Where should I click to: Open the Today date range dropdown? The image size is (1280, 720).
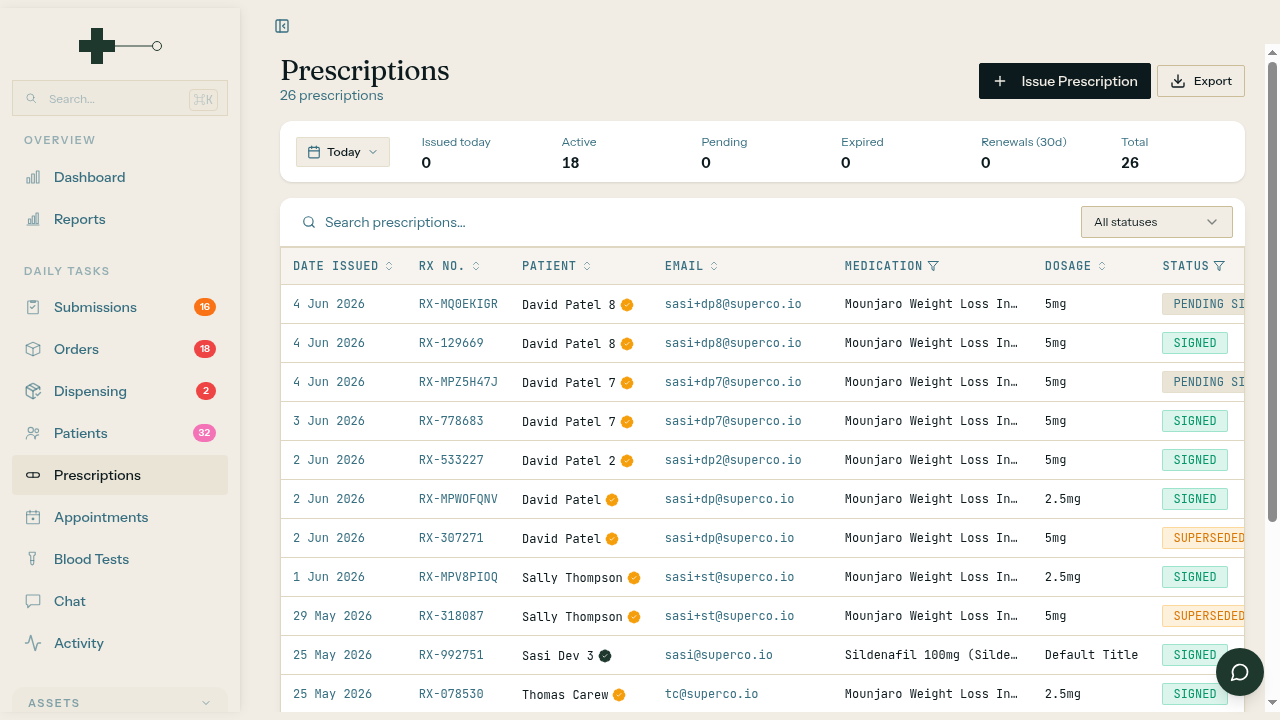[x=343, y=152]
